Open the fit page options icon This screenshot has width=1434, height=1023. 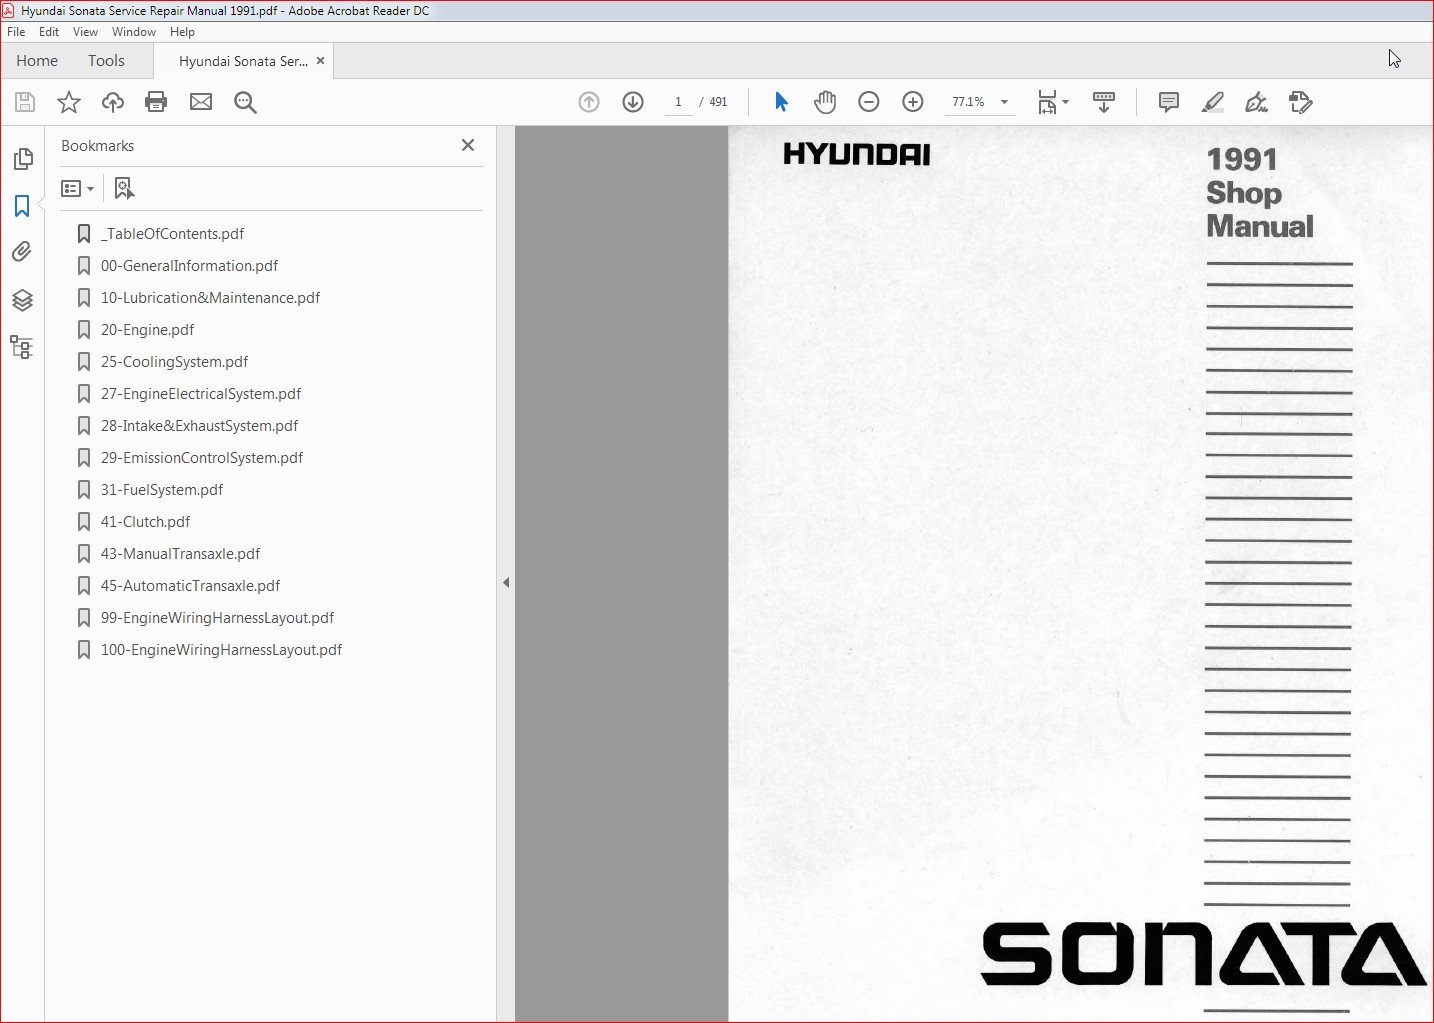1047,102
